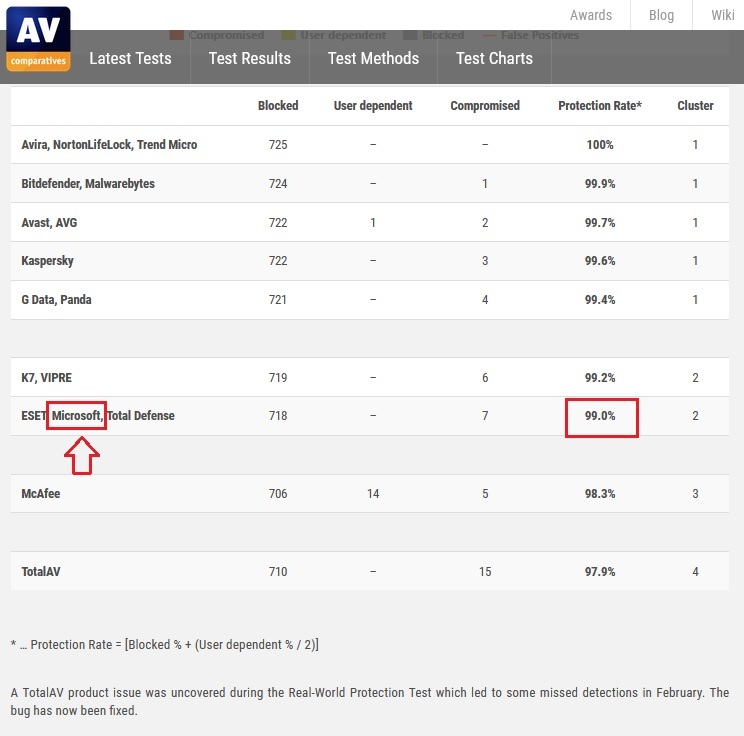Click TotalAV's 15 compromised value
The image size is (744, 736).
485,571
